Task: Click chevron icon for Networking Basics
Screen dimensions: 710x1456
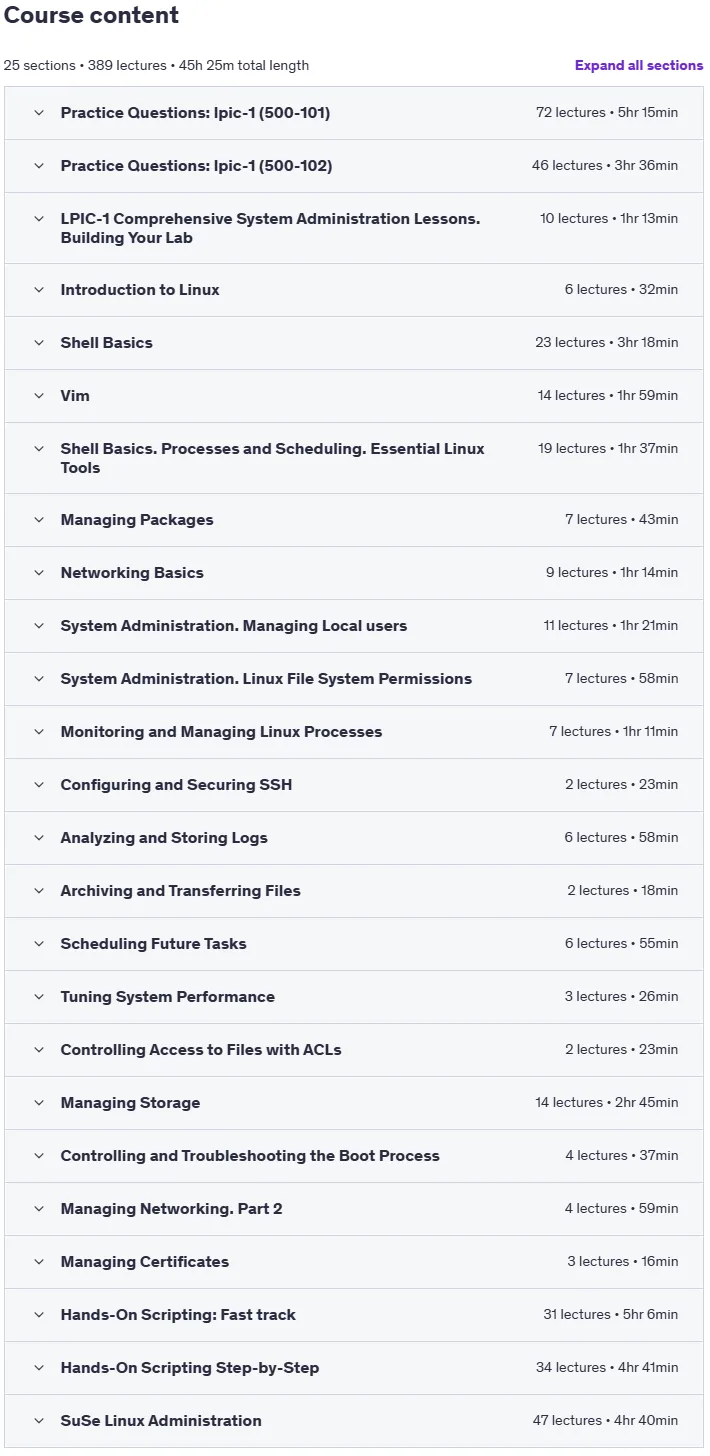Action: [39, 573]
